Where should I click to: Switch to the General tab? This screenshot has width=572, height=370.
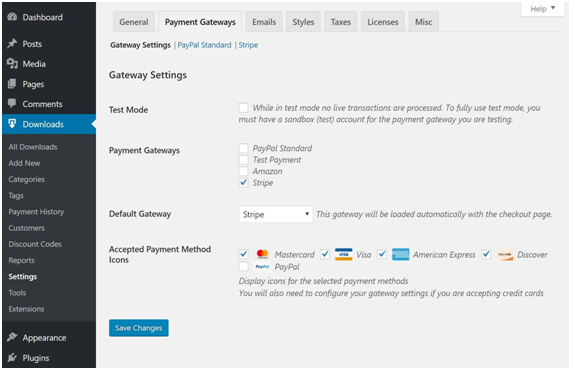134,22
